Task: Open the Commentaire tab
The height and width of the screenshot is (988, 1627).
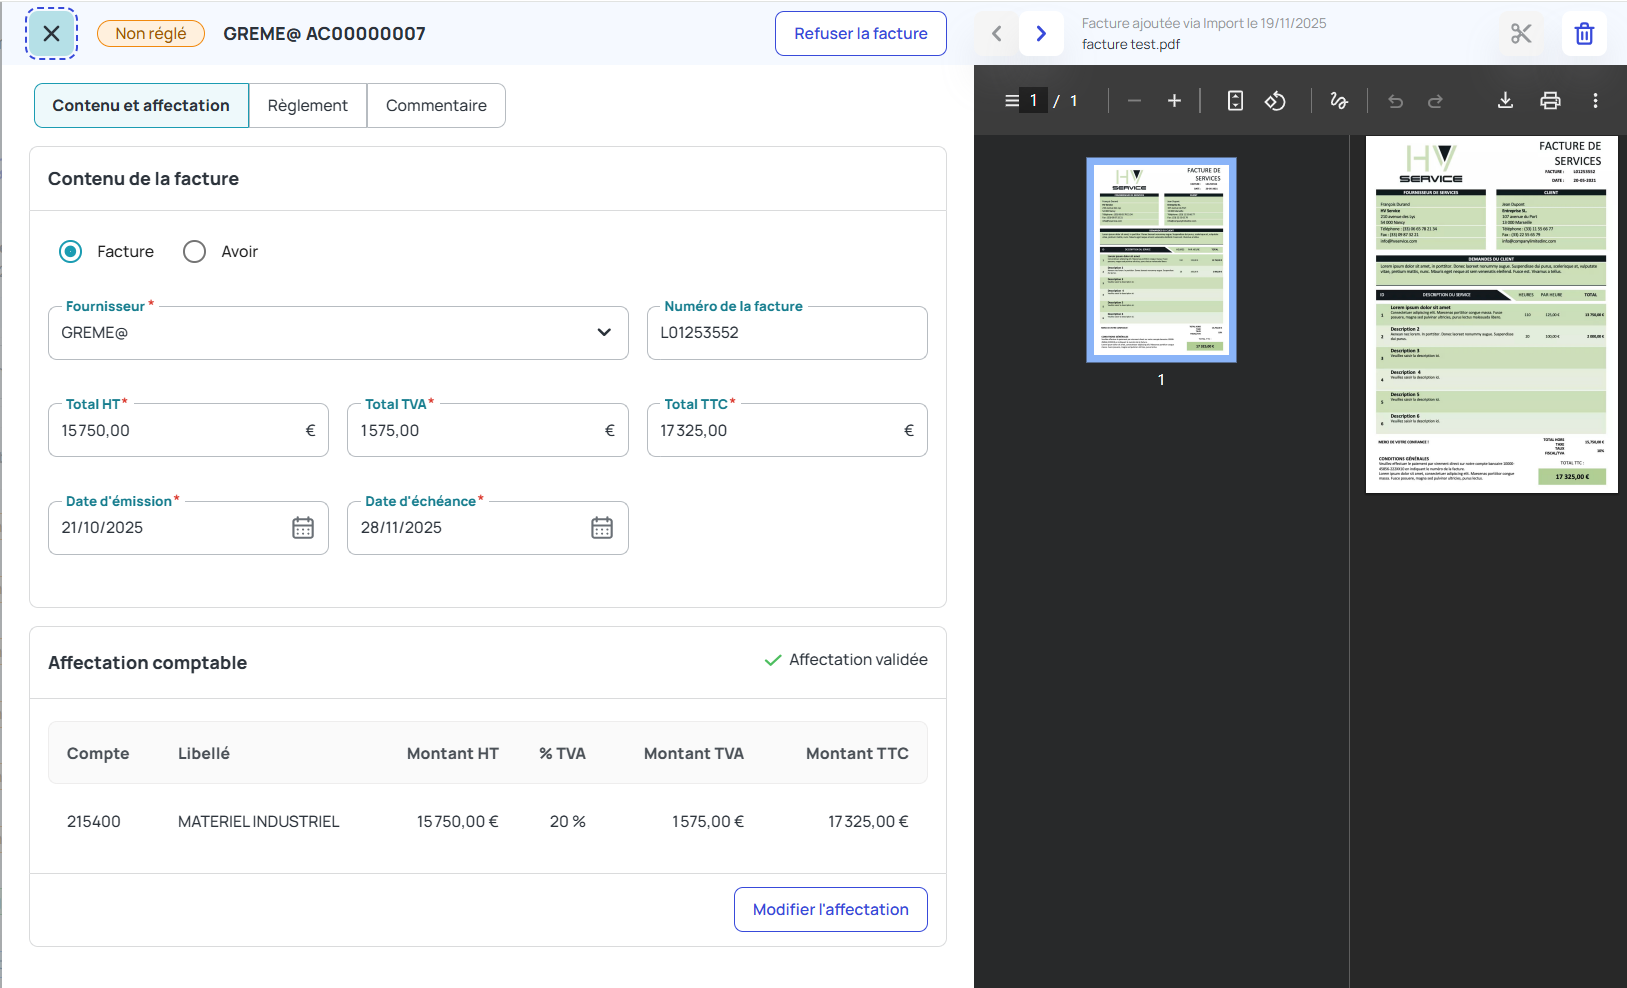Action: point(436,105)
